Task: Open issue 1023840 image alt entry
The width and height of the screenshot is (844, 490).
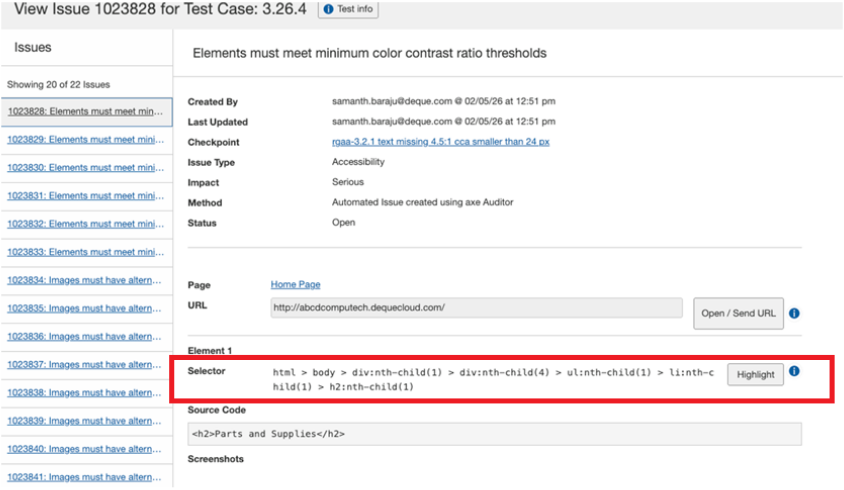Action: (85, 449)
